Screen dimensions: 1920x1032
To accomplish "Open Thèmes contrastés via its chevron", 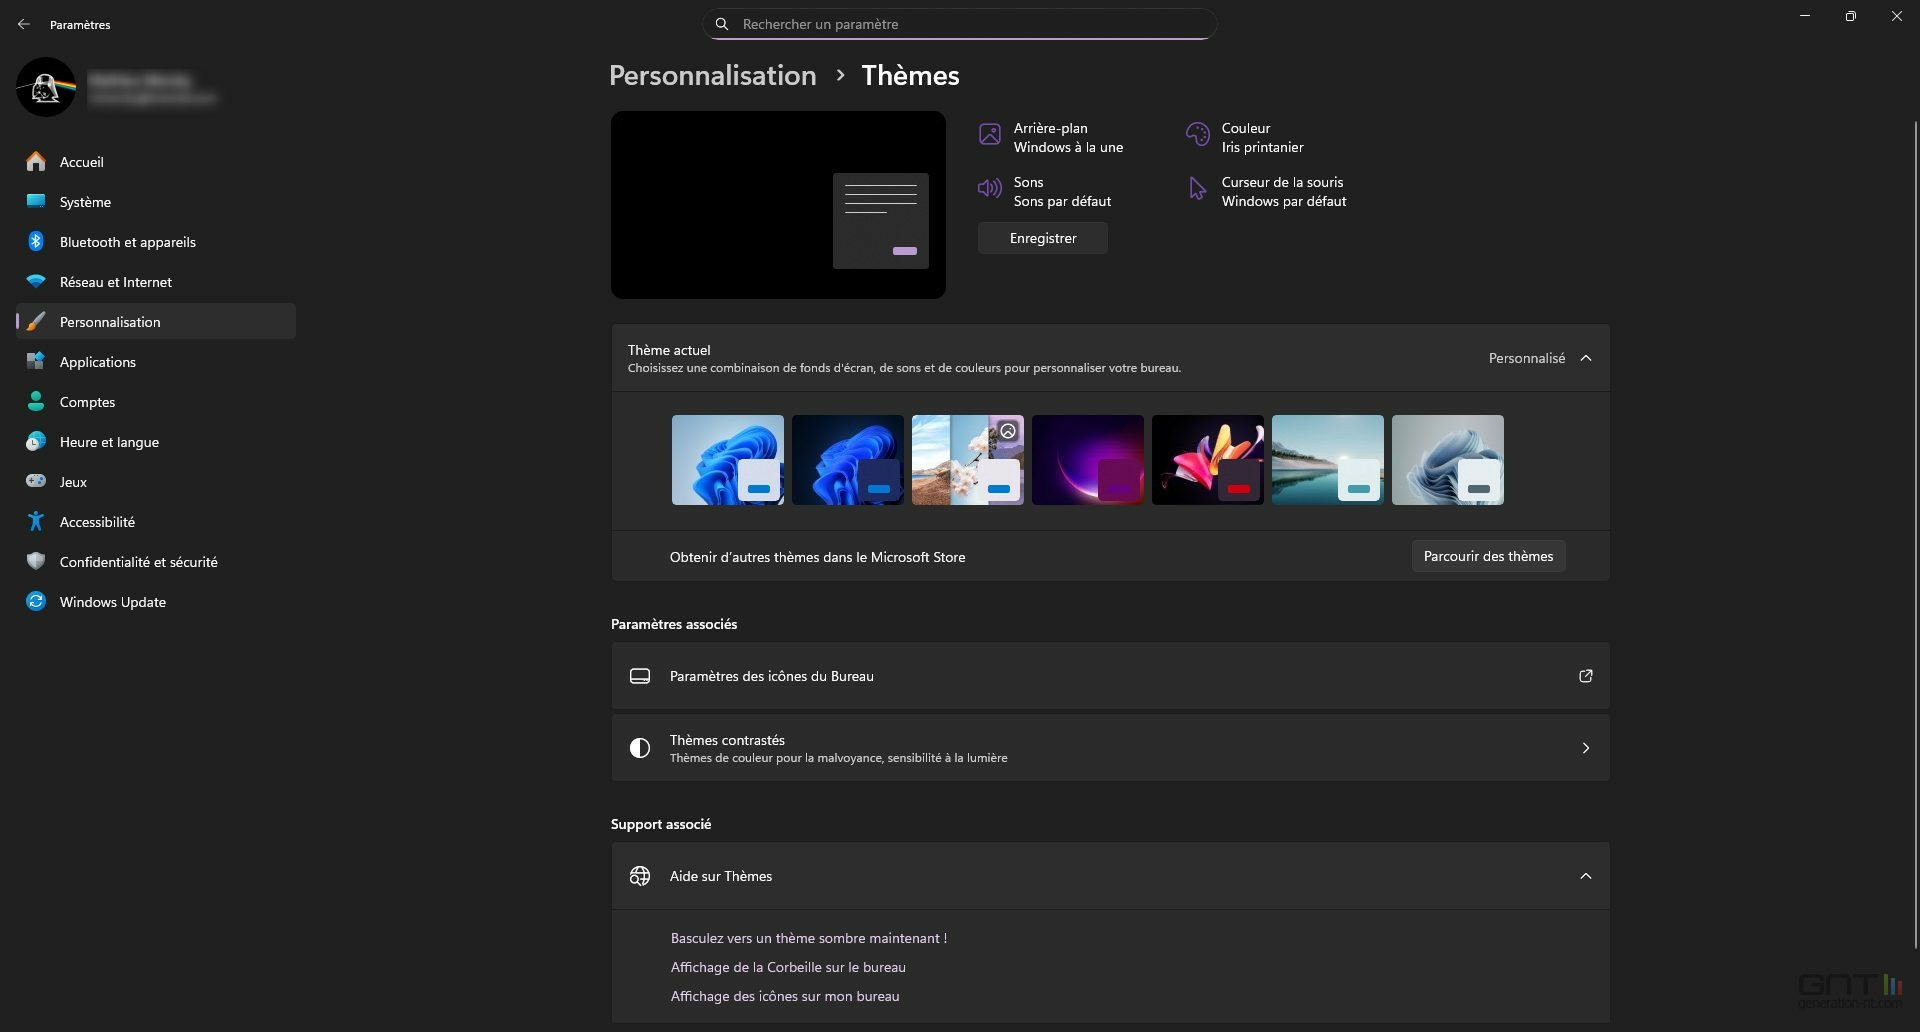I will tap(1585, 748).
